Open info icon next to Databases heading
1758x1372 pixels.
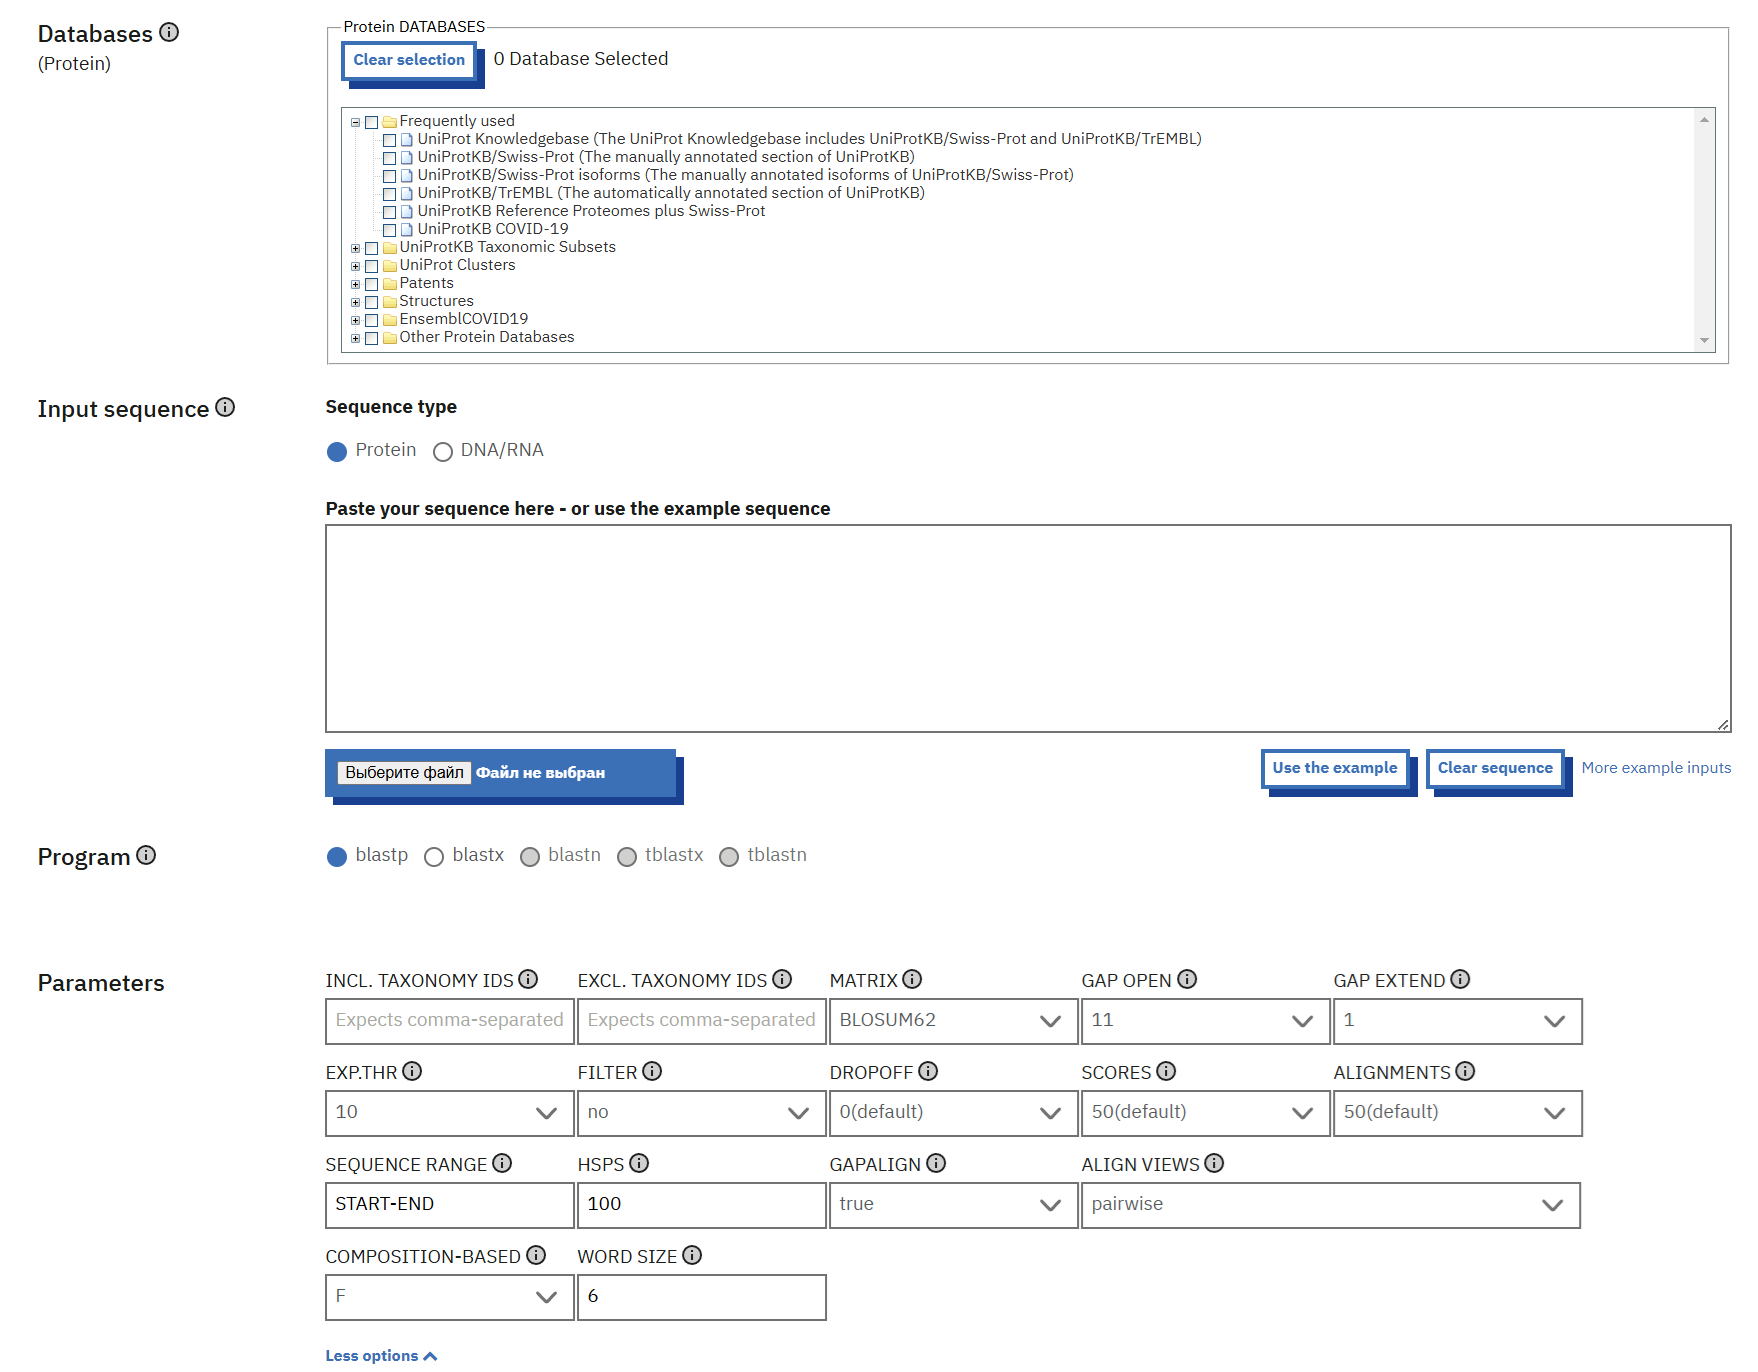point(169,32)
